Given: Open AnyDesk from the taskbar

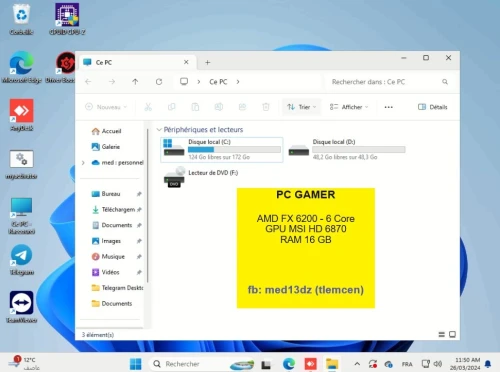Looking at the screenshot, I should coord(310,364).
